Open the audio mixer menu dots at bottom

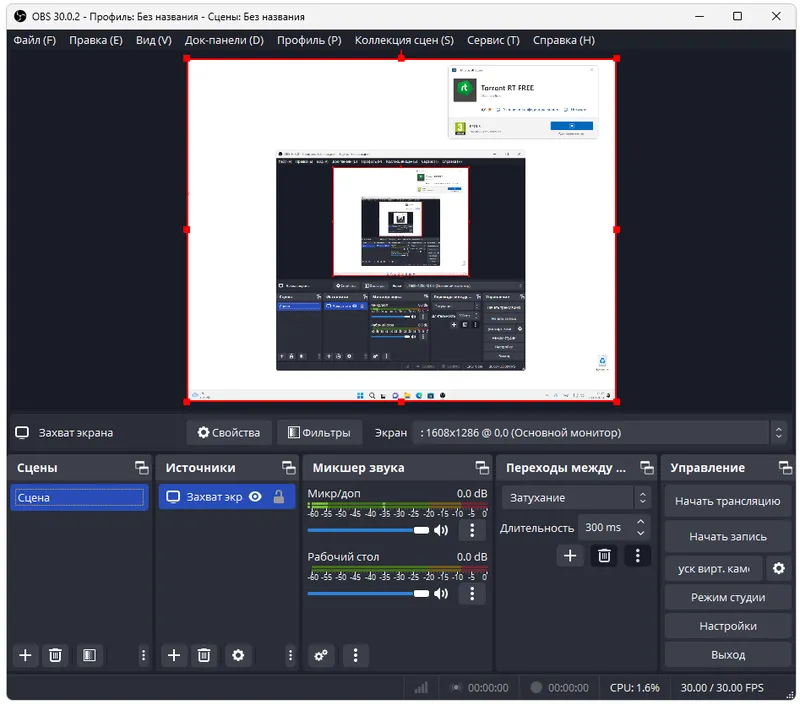(356, 656)
